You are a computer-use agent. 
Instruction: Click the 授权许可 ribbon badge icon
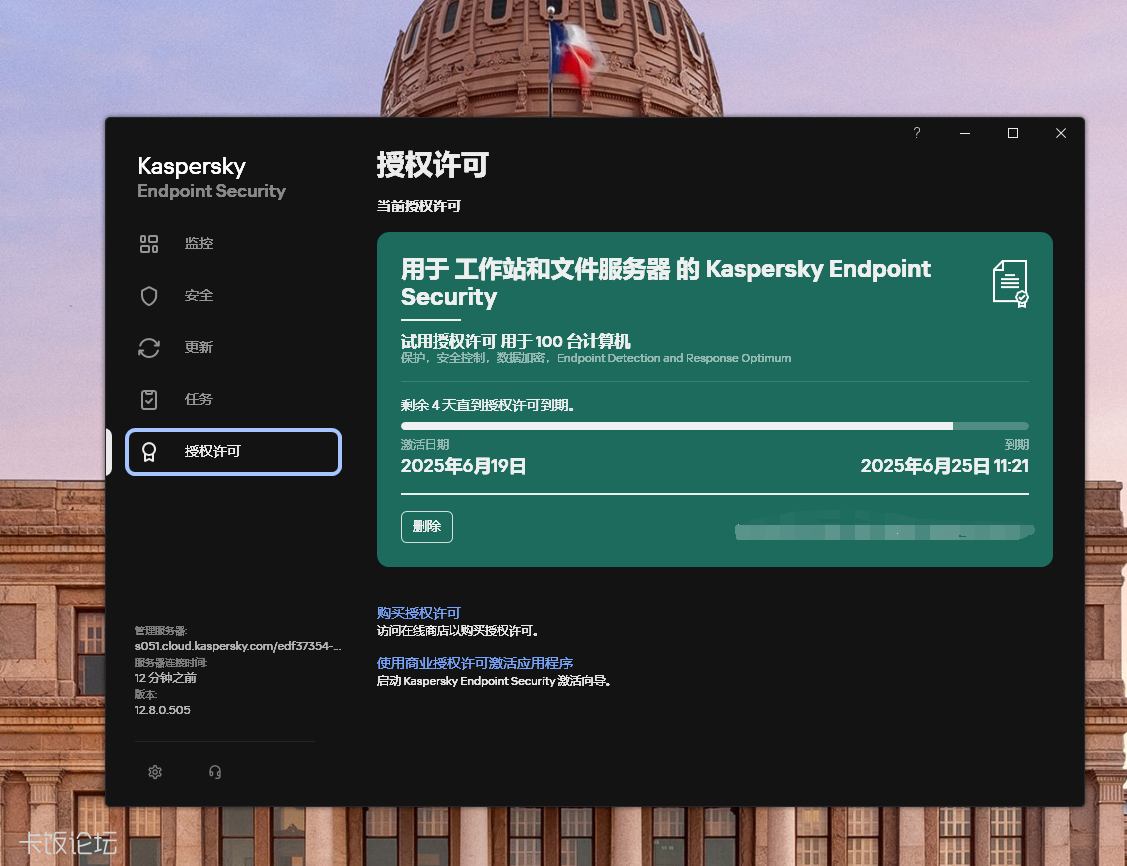(x=149, y=452)
